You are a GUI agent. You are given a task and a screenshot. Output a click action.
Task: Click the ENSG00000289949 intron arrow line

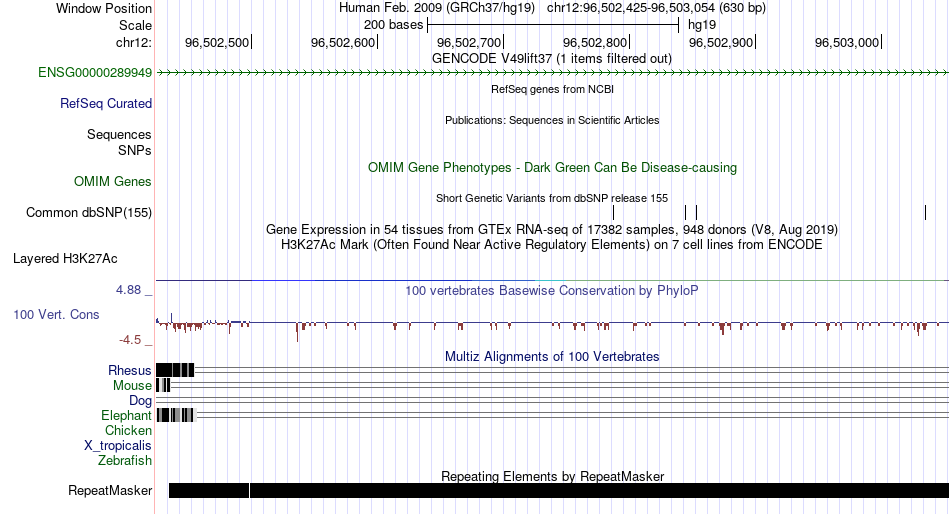pyautogui.click(x=552, y=73)
